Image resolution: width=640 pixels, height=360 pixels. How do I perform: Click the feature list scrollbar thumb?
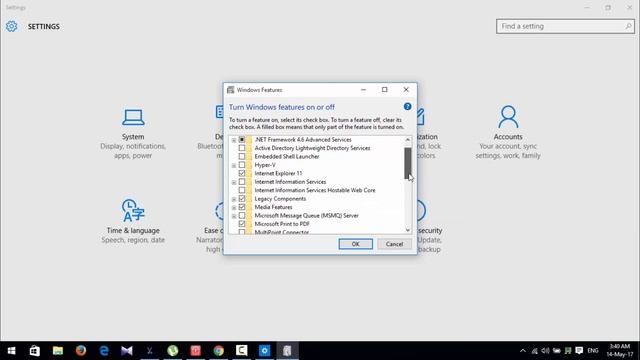408,163
